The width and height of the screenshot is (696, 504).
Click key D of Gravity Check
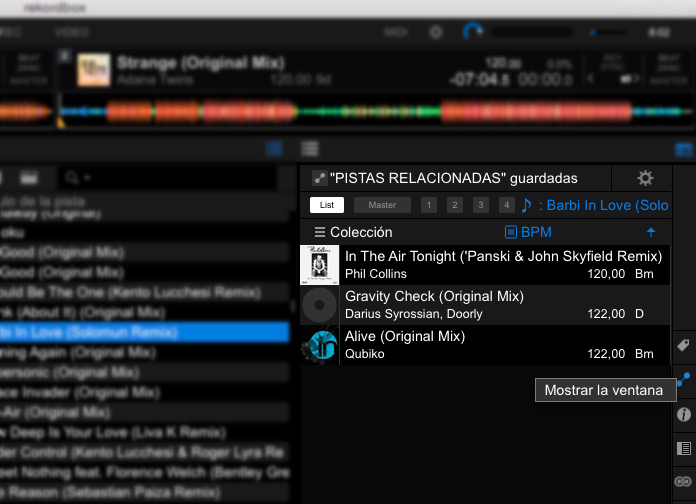coord(639,314)
